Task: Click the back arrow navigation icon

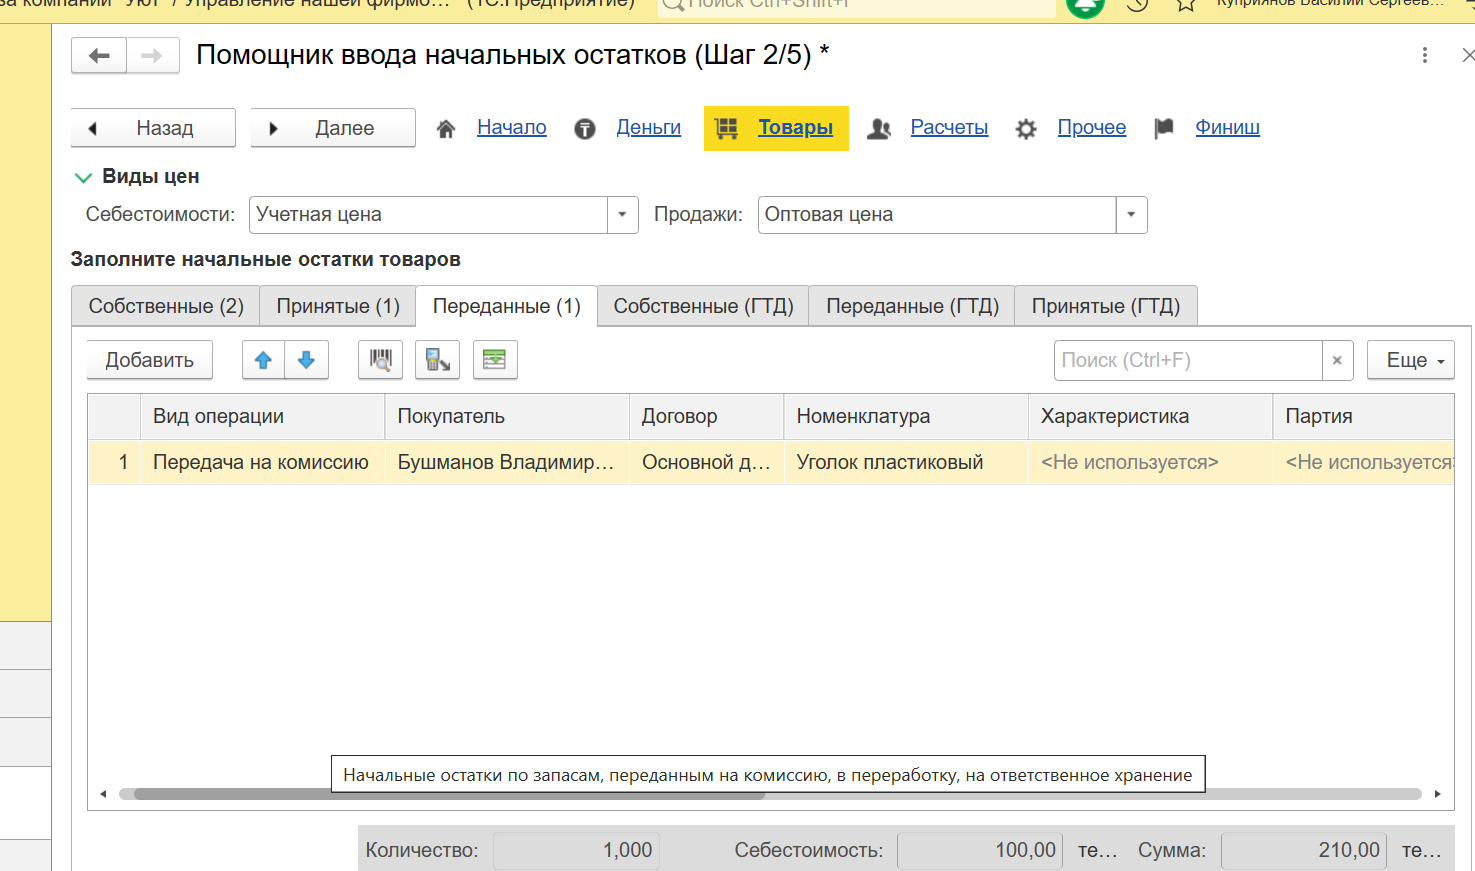Action: pos(99,56)
